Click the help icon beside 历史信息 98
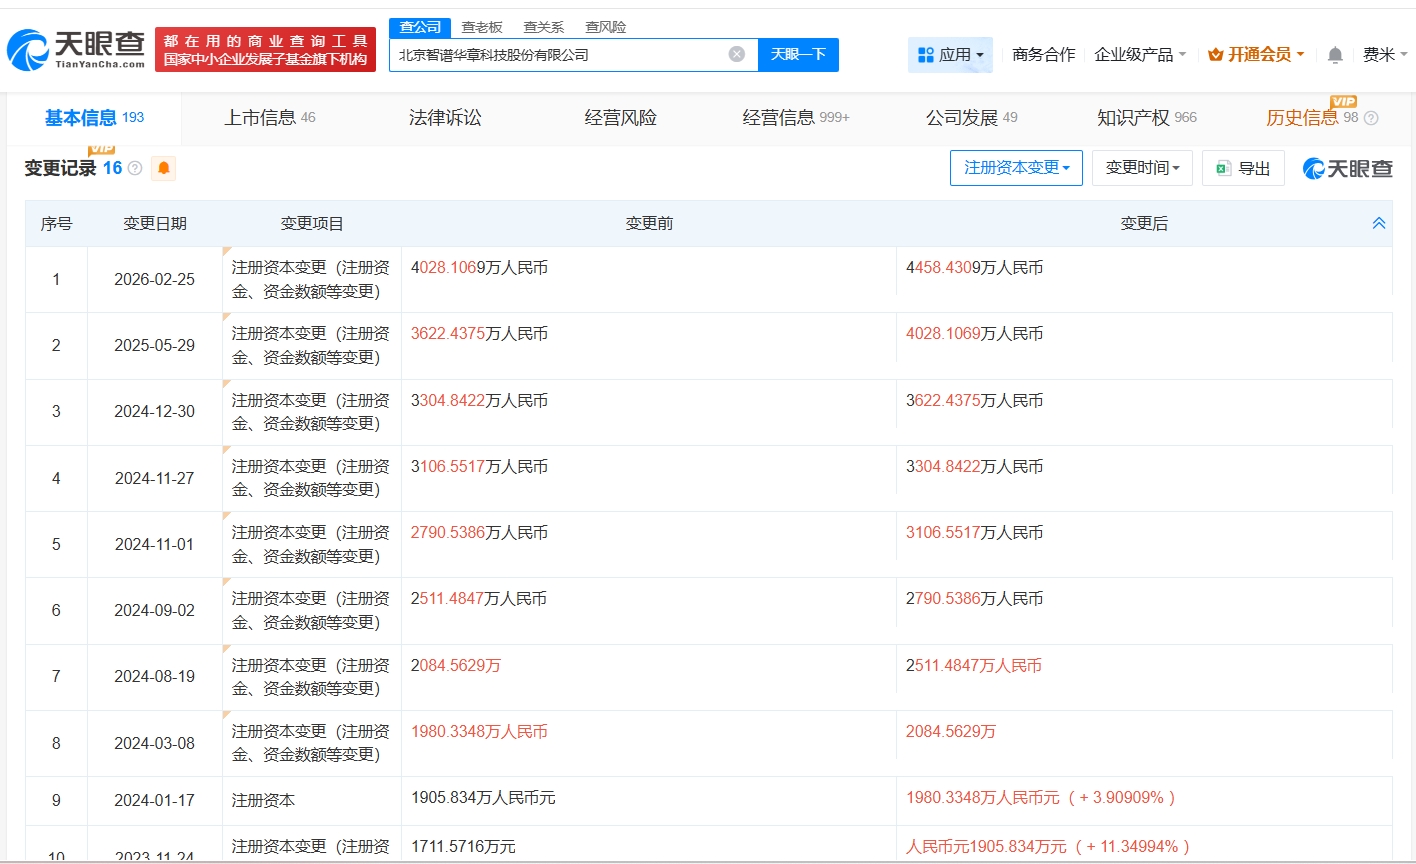The width and height of the screenshot is (1416, 864). pyautogui.click(x=1371, y=118)
